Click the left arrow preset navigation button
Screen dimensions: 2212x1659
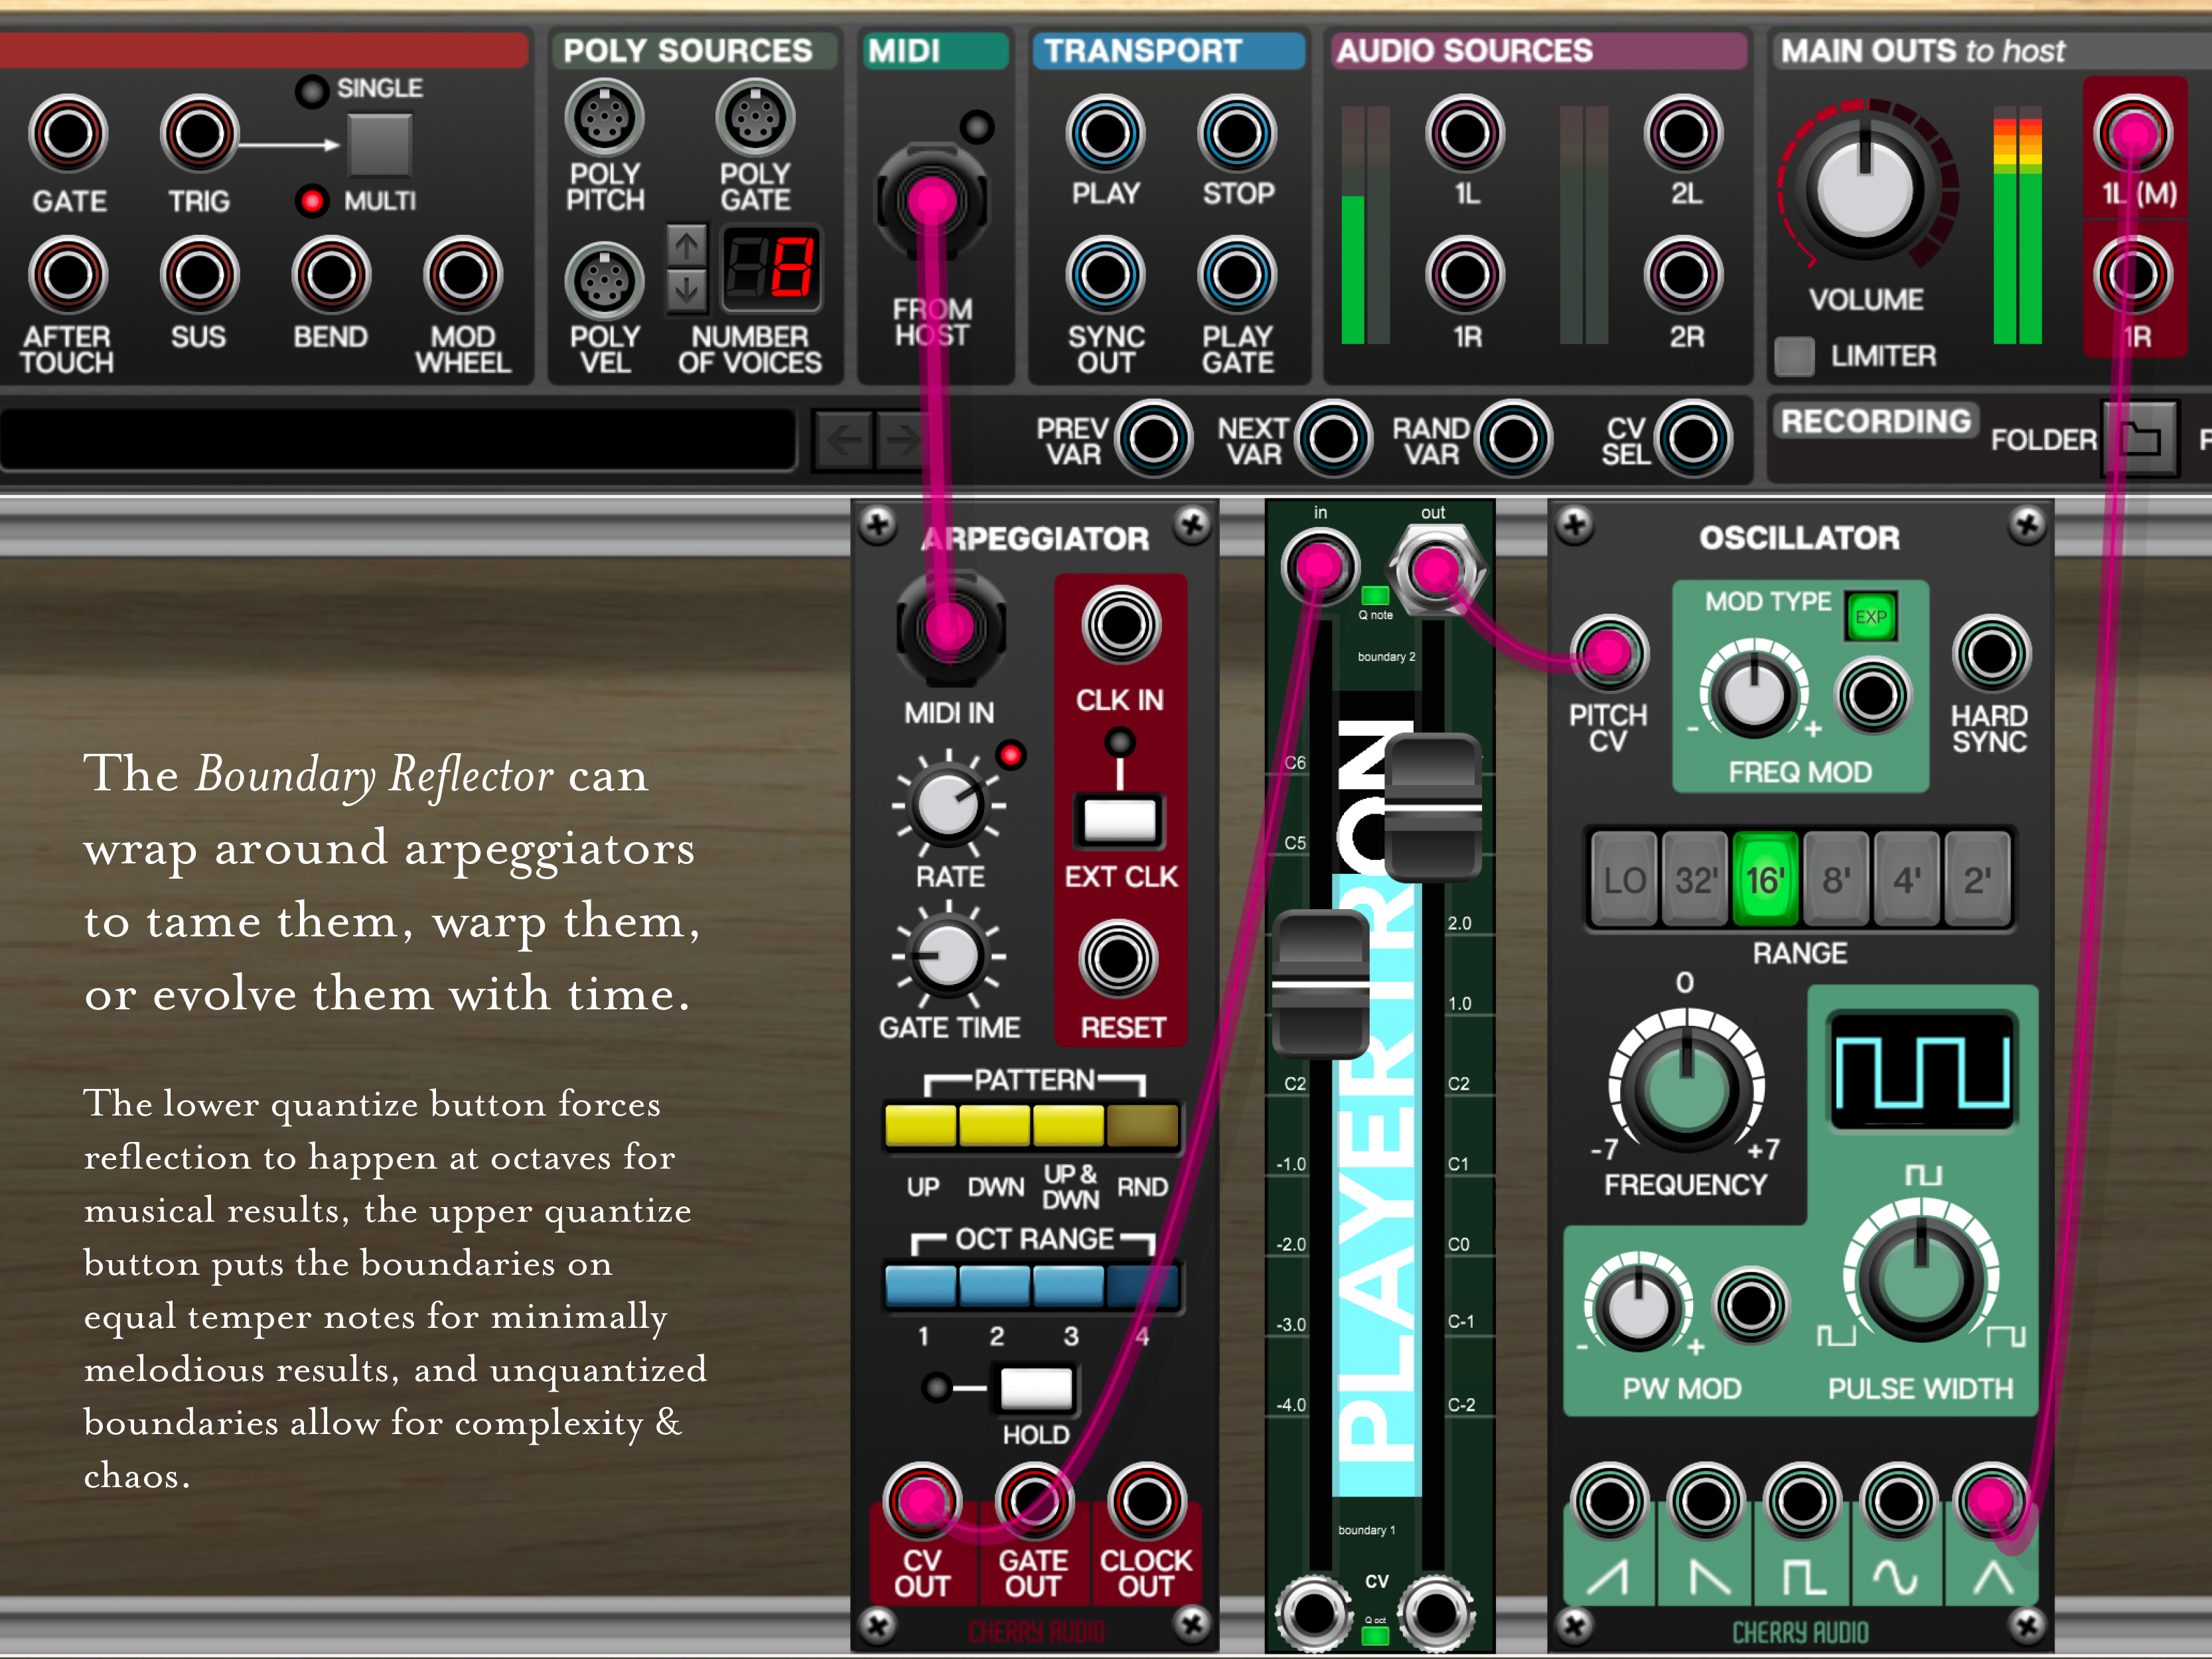click(x=843, y=439)
